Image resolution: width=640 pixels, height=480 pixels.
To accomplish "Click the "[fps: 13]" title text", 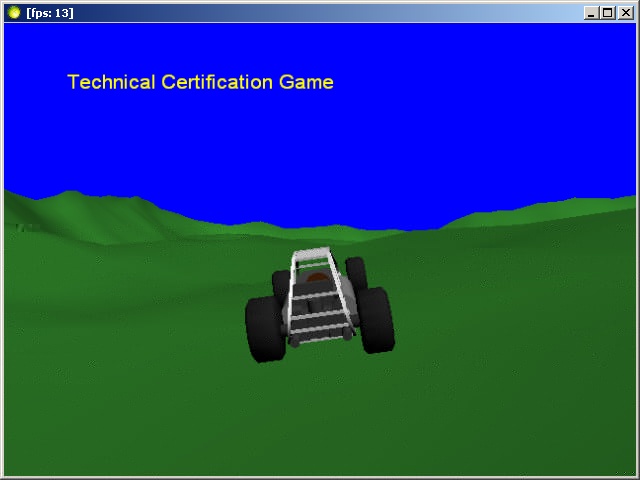I will 49,12.
